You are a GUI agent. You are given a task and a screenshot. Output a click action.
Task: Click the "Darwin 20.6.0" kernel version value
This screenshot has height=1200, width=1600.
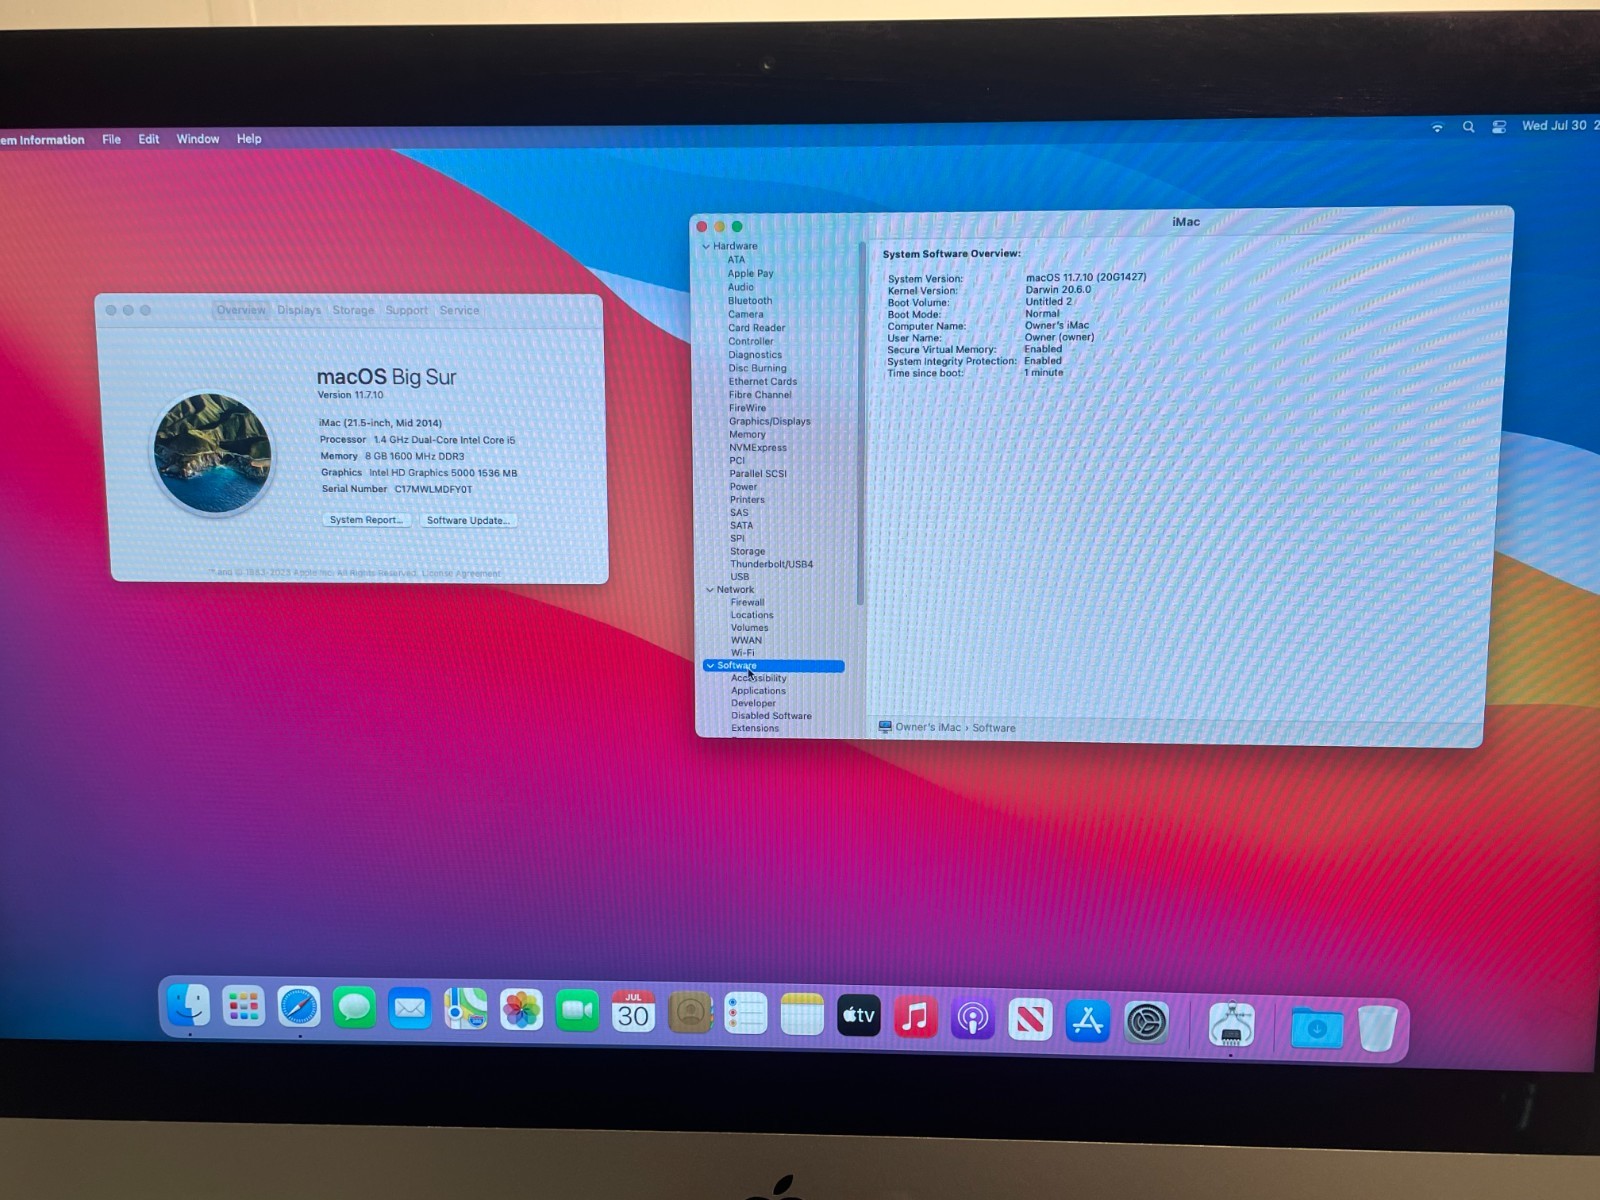click(x=1058, y=290)
